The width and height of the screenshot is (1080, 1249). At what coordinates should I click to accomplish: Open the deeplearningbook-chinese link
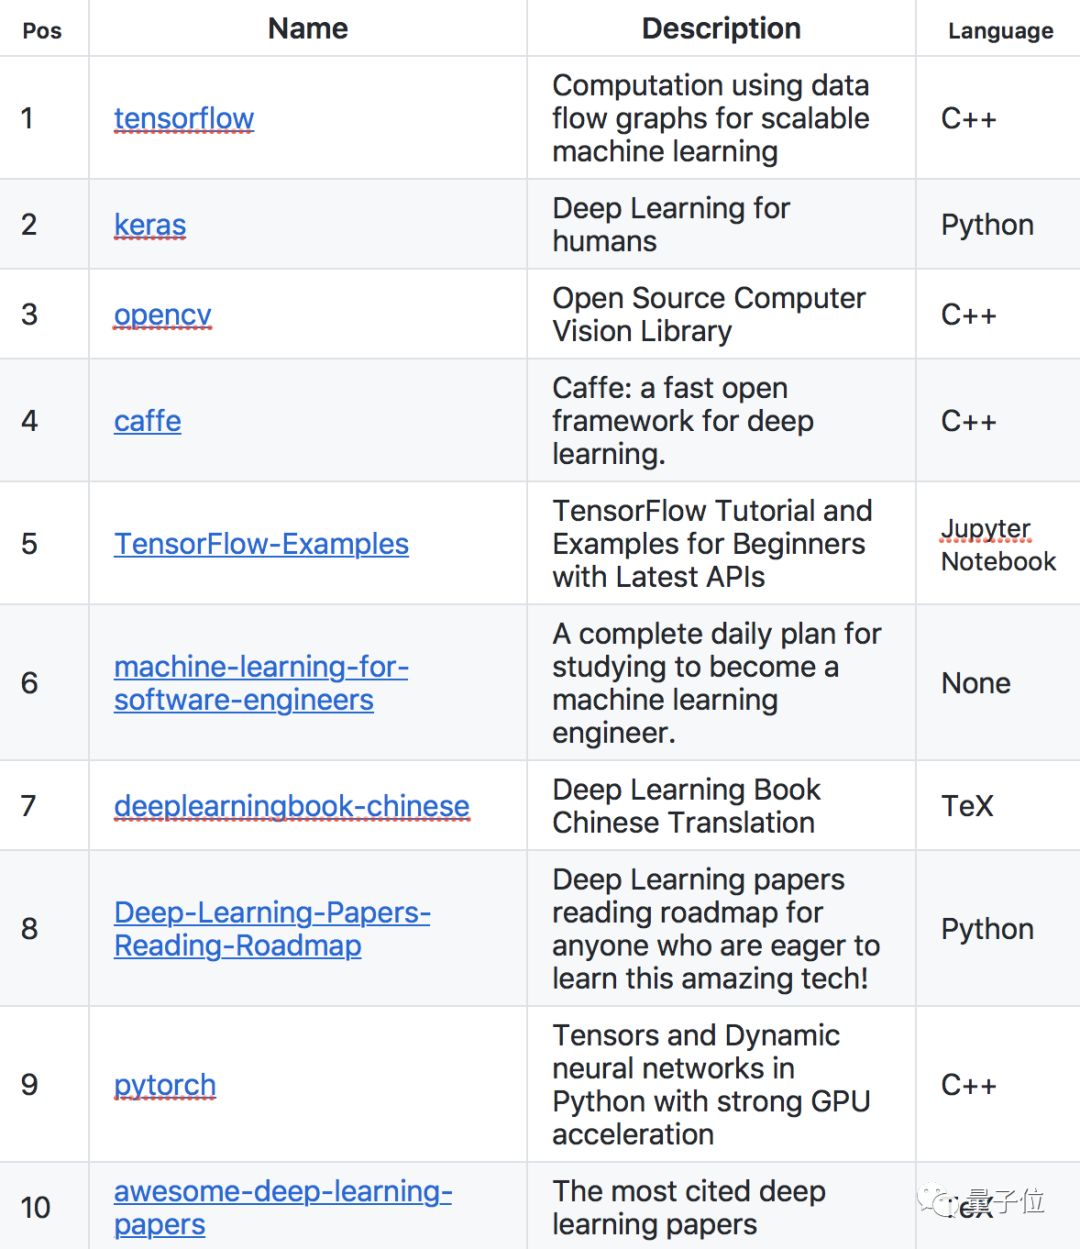pyautogui.click(x=292, y=806)
